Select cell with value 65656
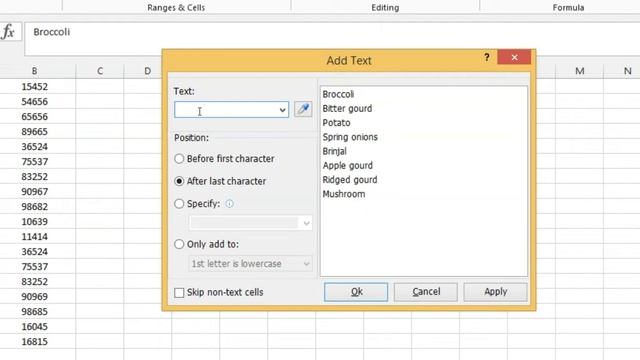 coord(35,117)
